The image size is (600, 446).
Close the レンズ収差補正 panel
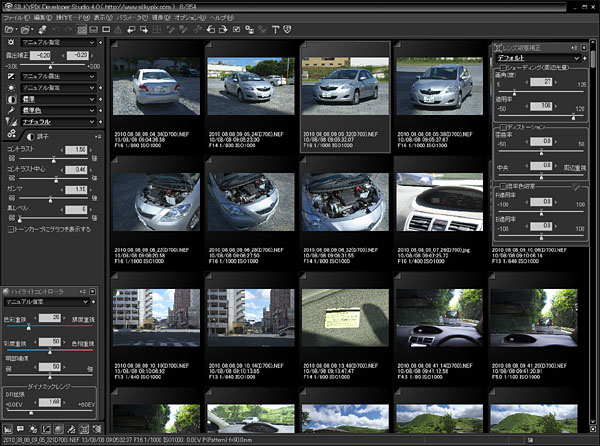584,48
